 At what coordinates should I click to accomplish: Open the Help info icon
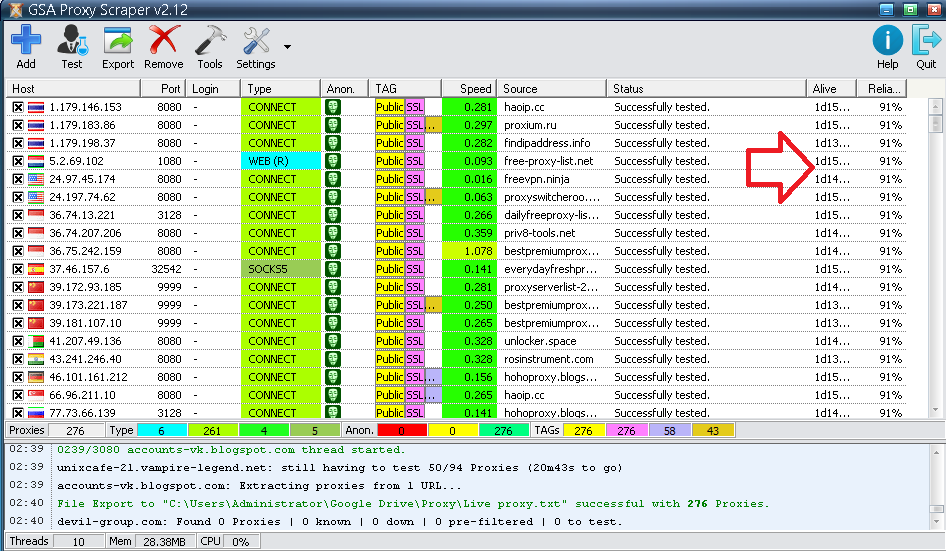887,40
